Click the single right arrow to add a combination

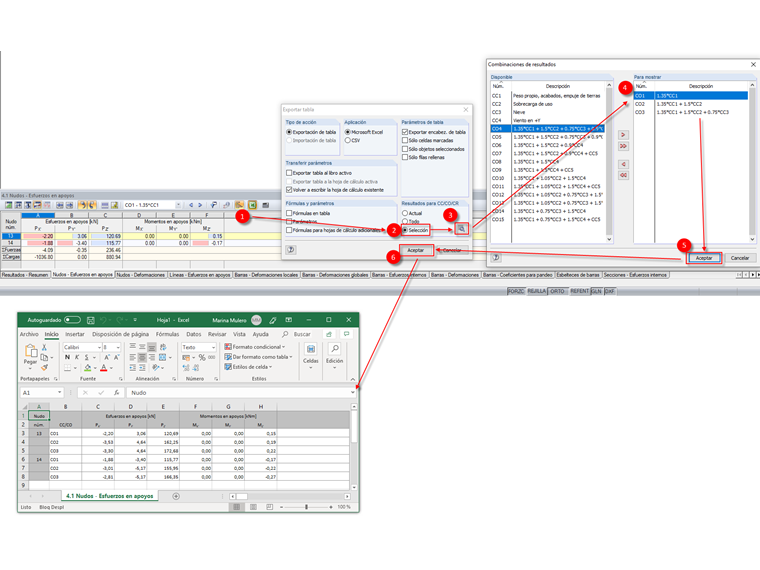(x=623, y=135)
